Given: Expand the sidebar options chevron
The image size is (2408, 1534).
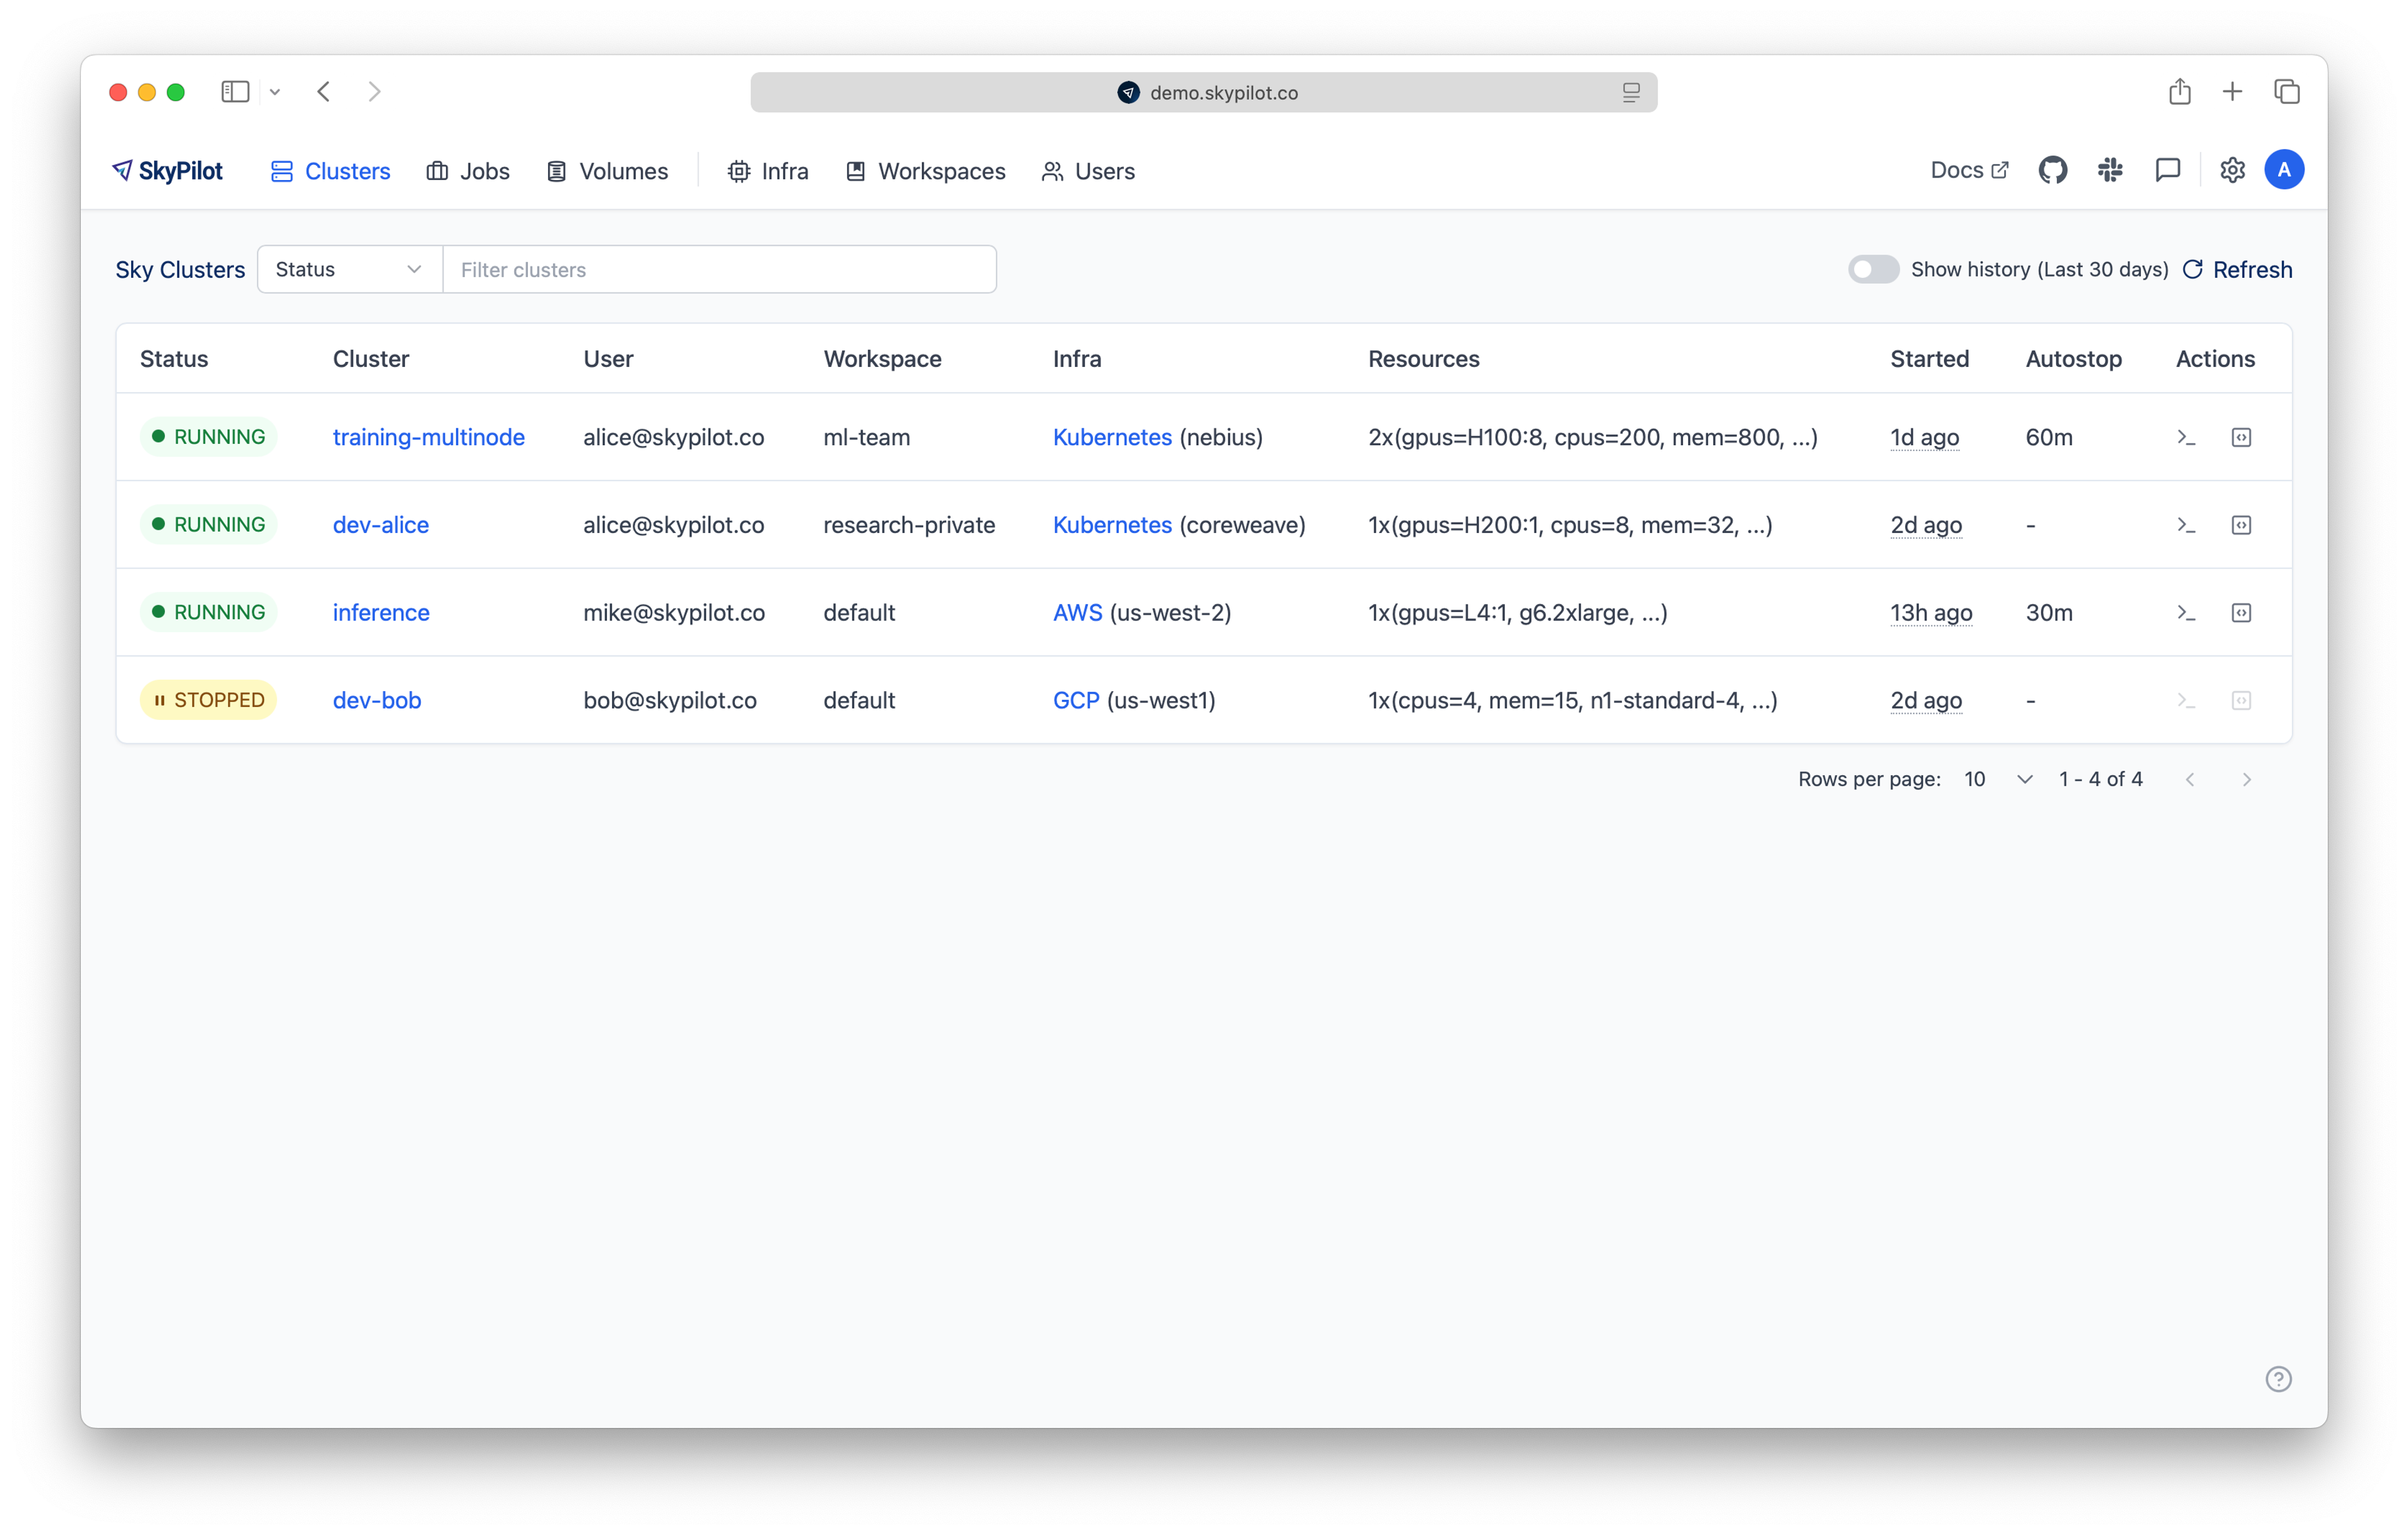Looking at the screenshot, I should (x=275, y=92).
